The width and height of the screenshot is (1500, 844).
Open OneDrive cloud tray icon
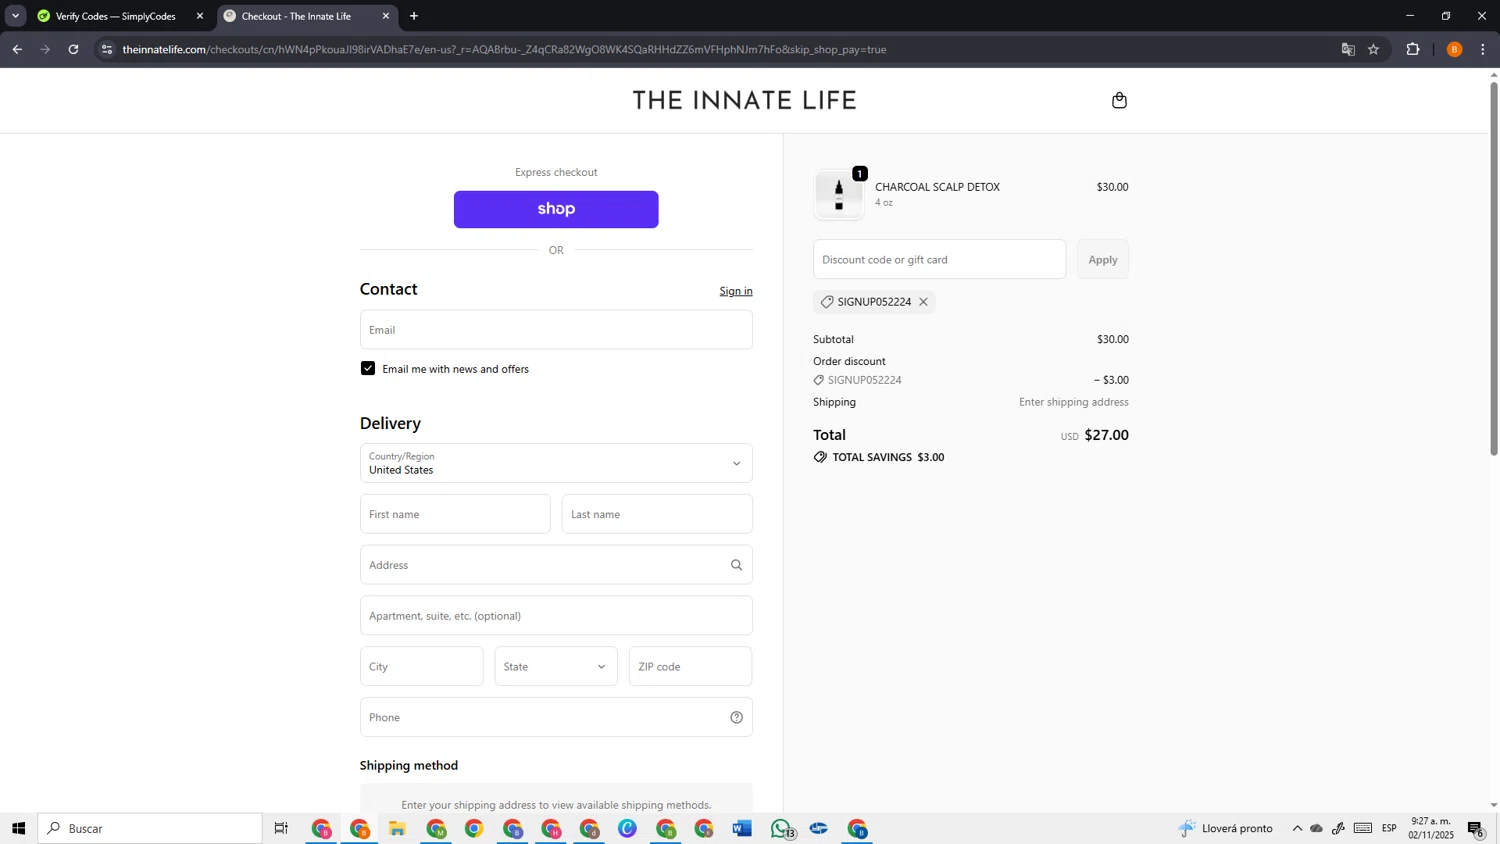[x=1317, y=828]
